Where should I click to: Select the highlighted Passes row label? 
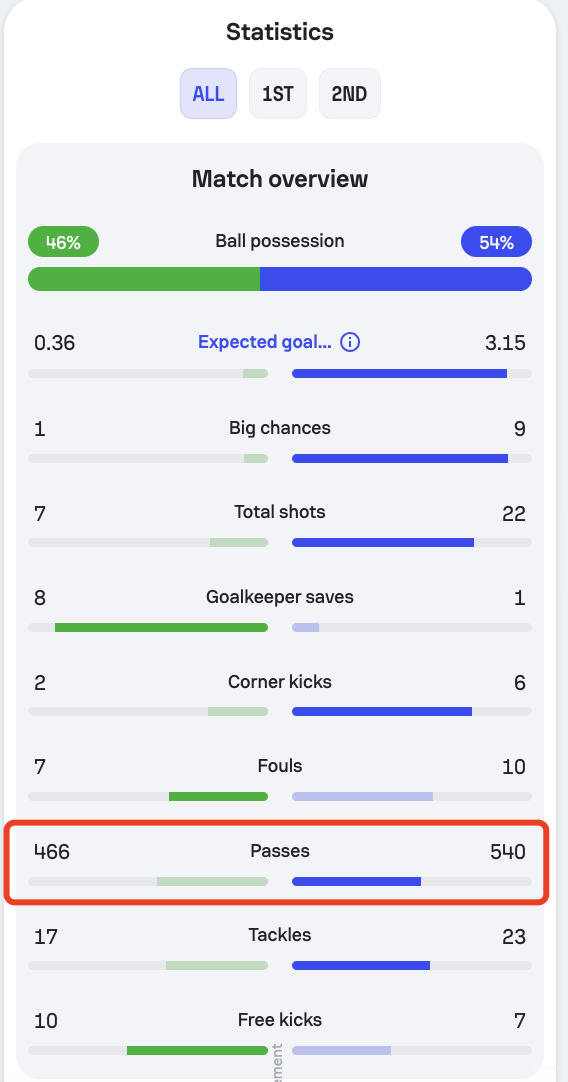tap(280, 851)
